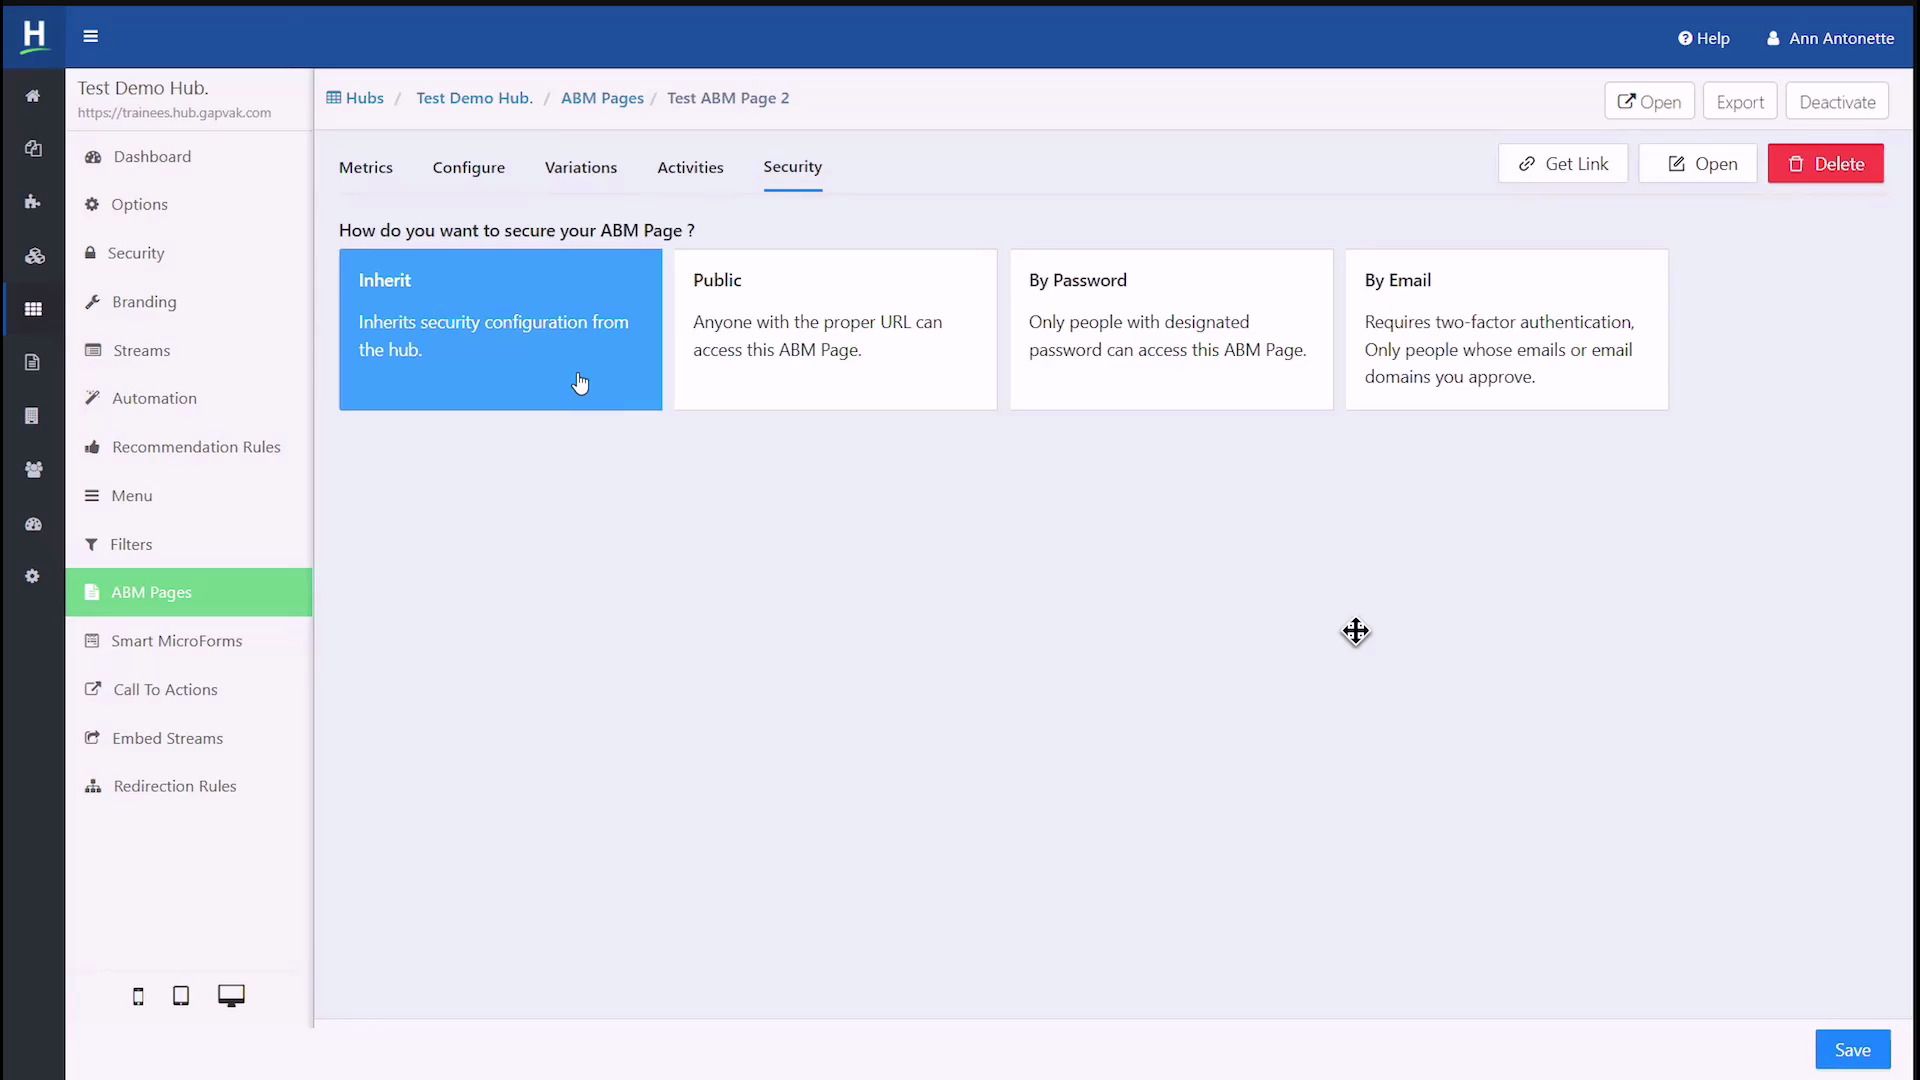Image resolution: width=1920 pixels, height=1080 pixels.
Task: Choose the Public security option card
Action: pyautogui.click(x=835, y=330)
